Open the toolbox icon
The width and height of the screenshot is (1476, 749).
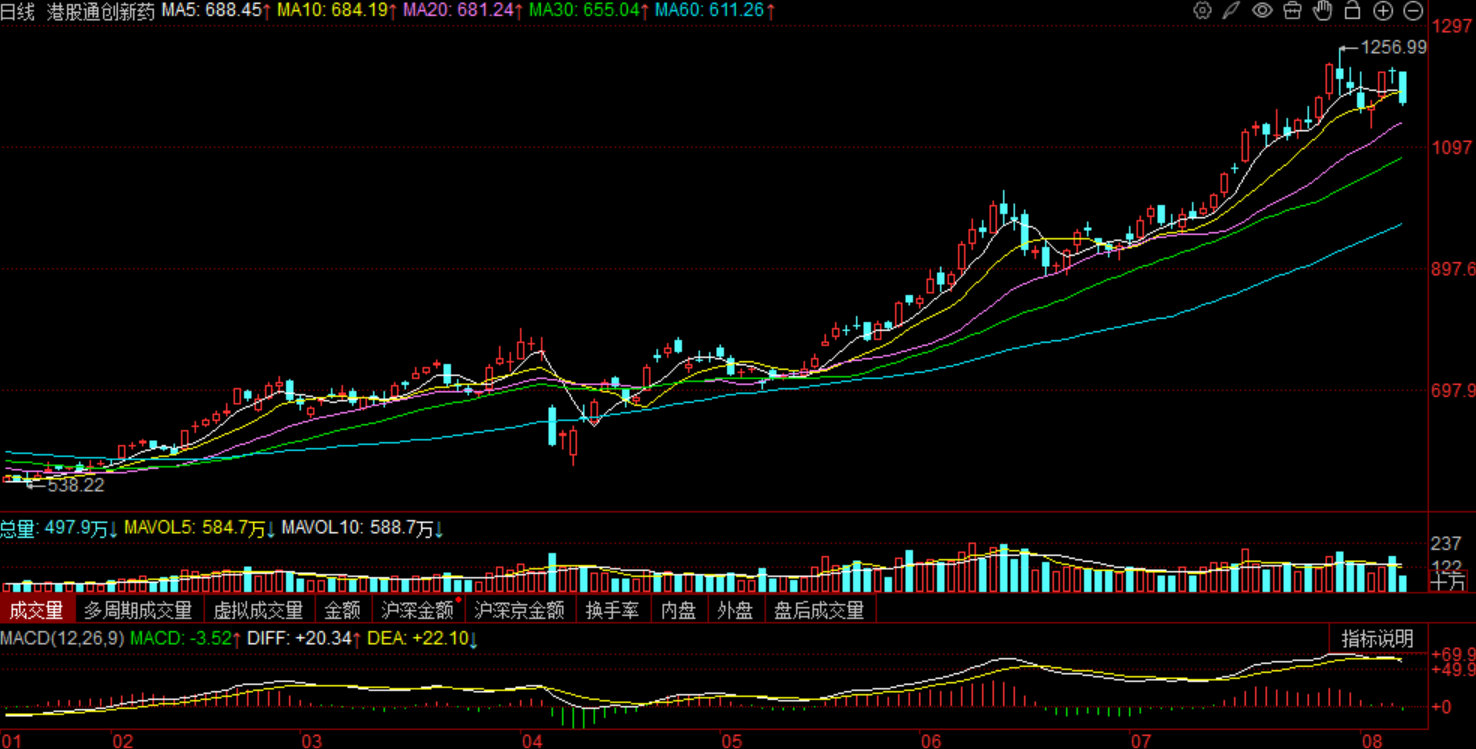[1293, 11]
